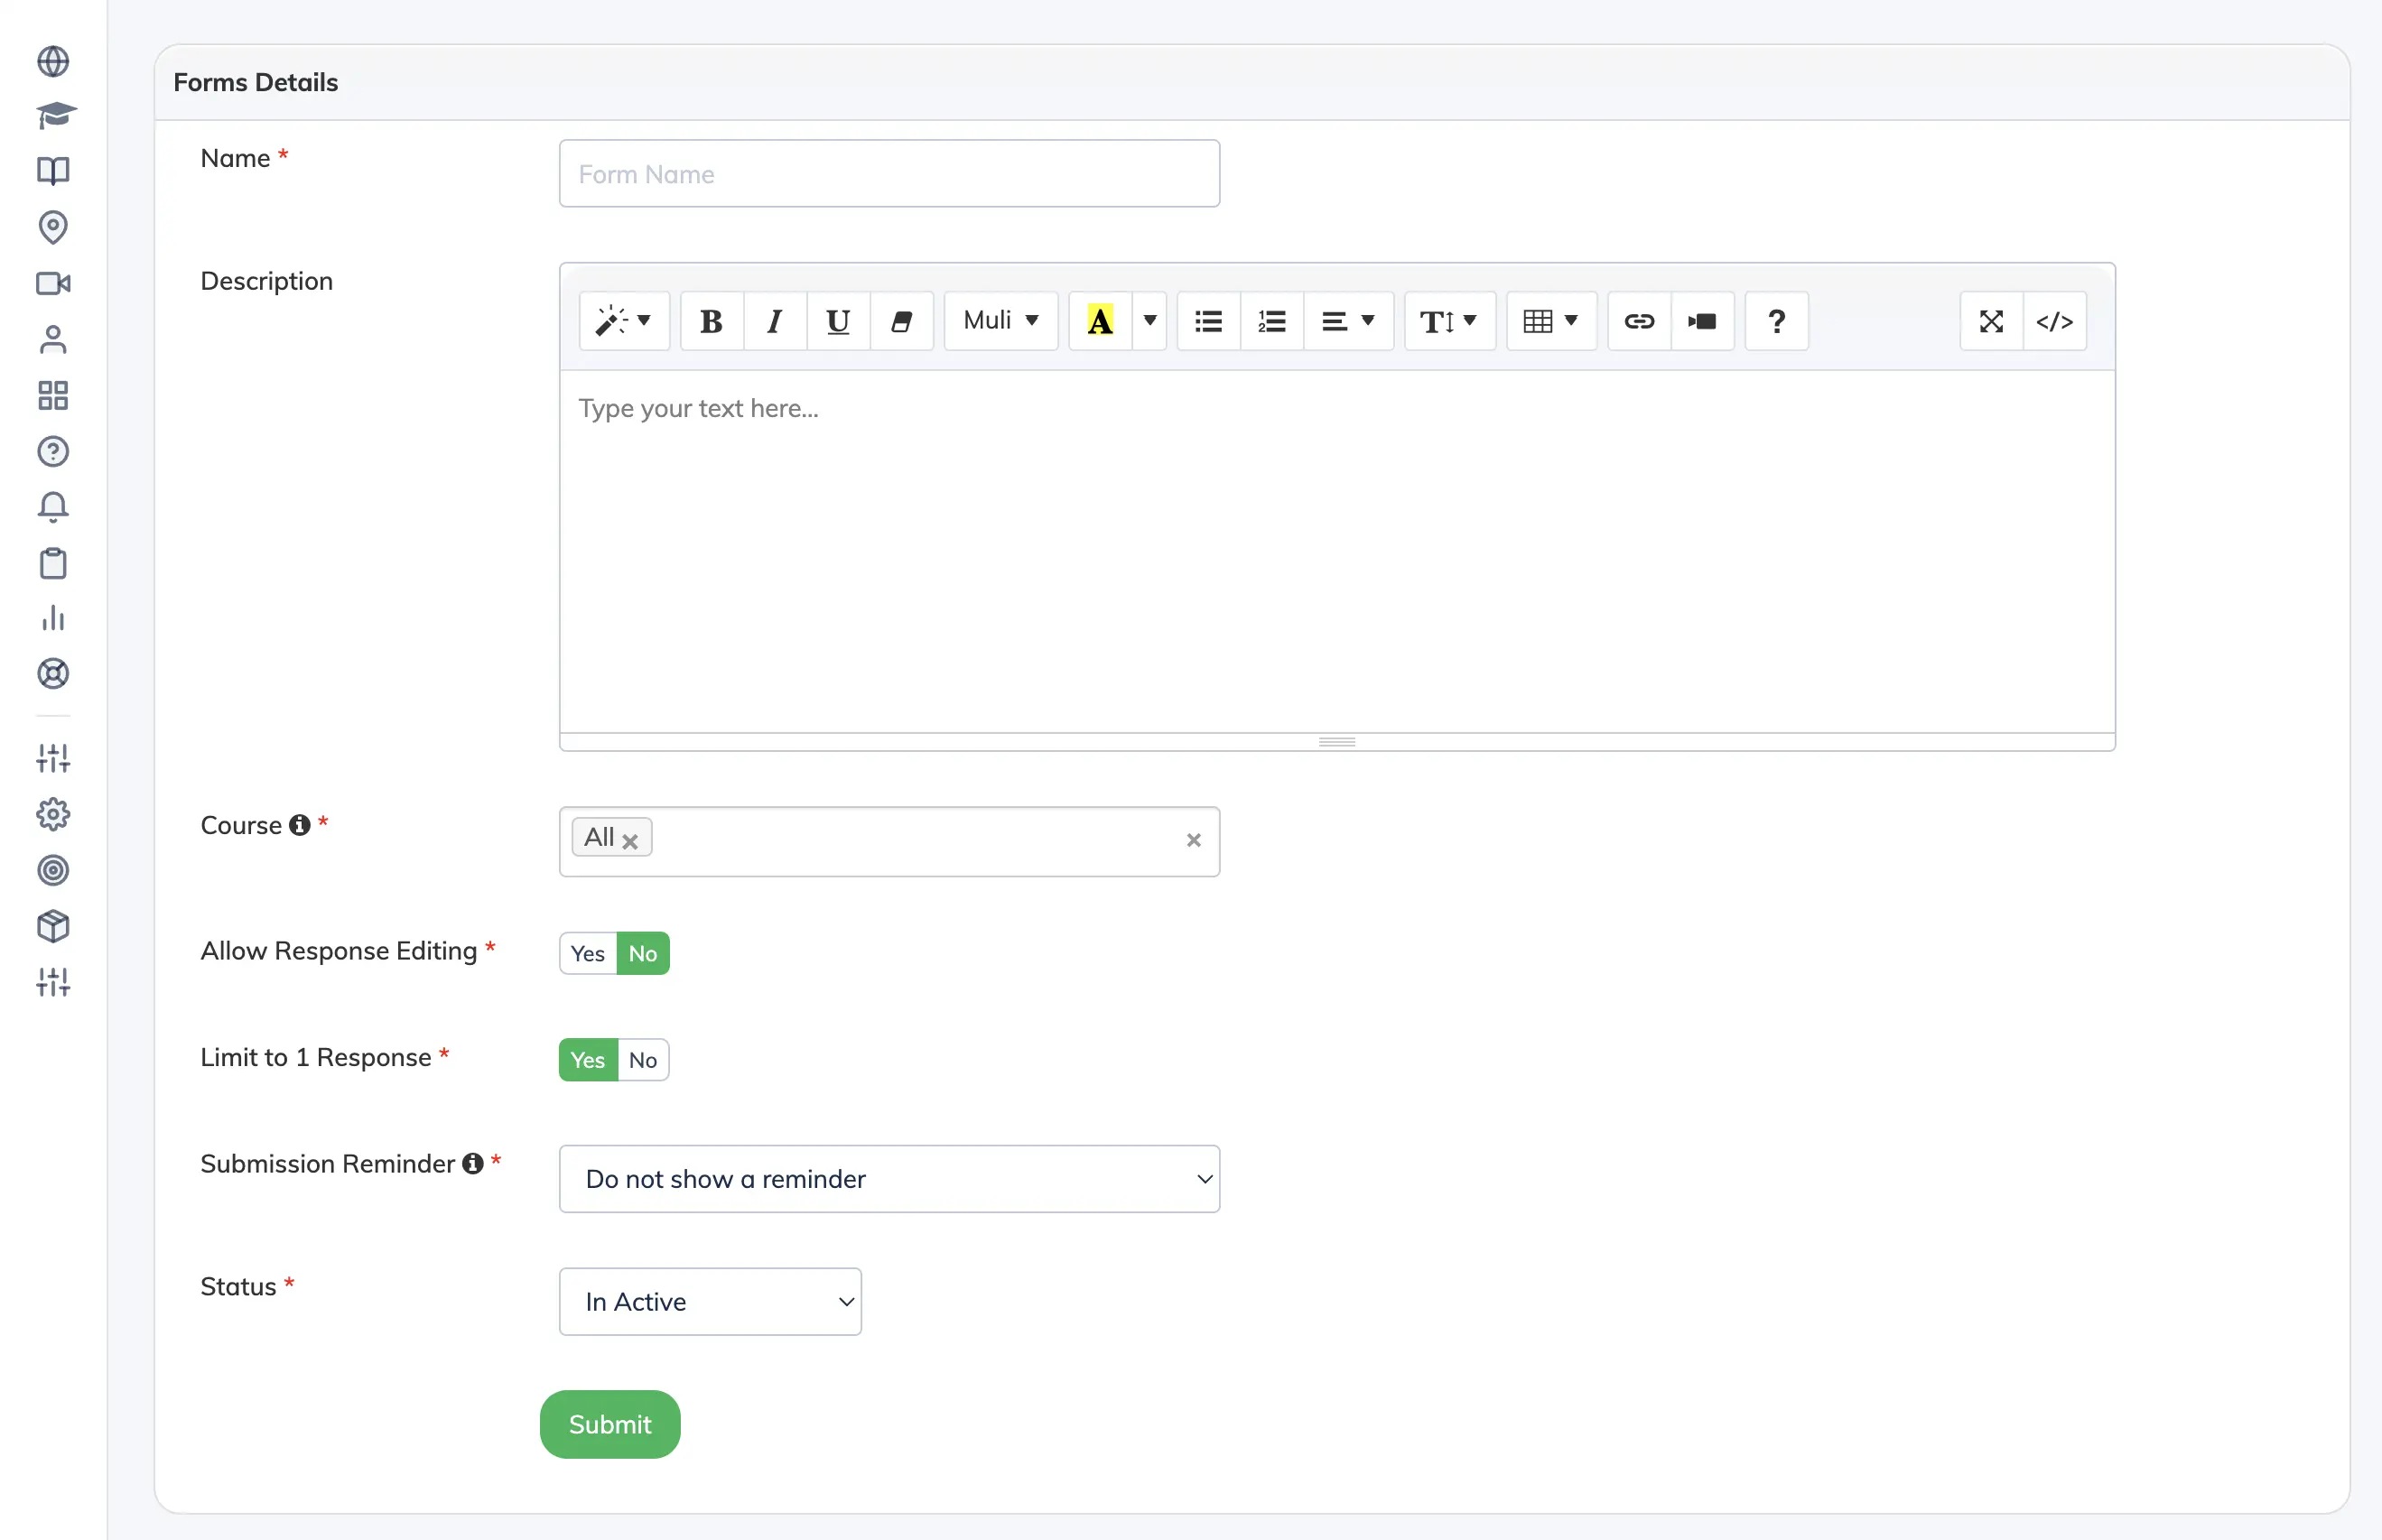This screenshot has width=2382, height=1540.
Task: Click the graduation cap sidebar icon
Action: 54,116
